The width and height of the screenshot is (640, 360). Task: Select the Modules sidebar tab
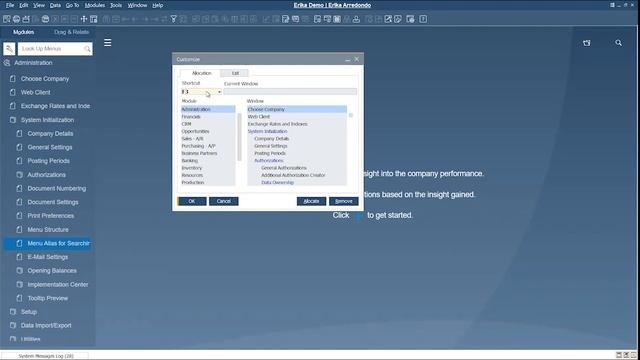(x=23, y=32)
